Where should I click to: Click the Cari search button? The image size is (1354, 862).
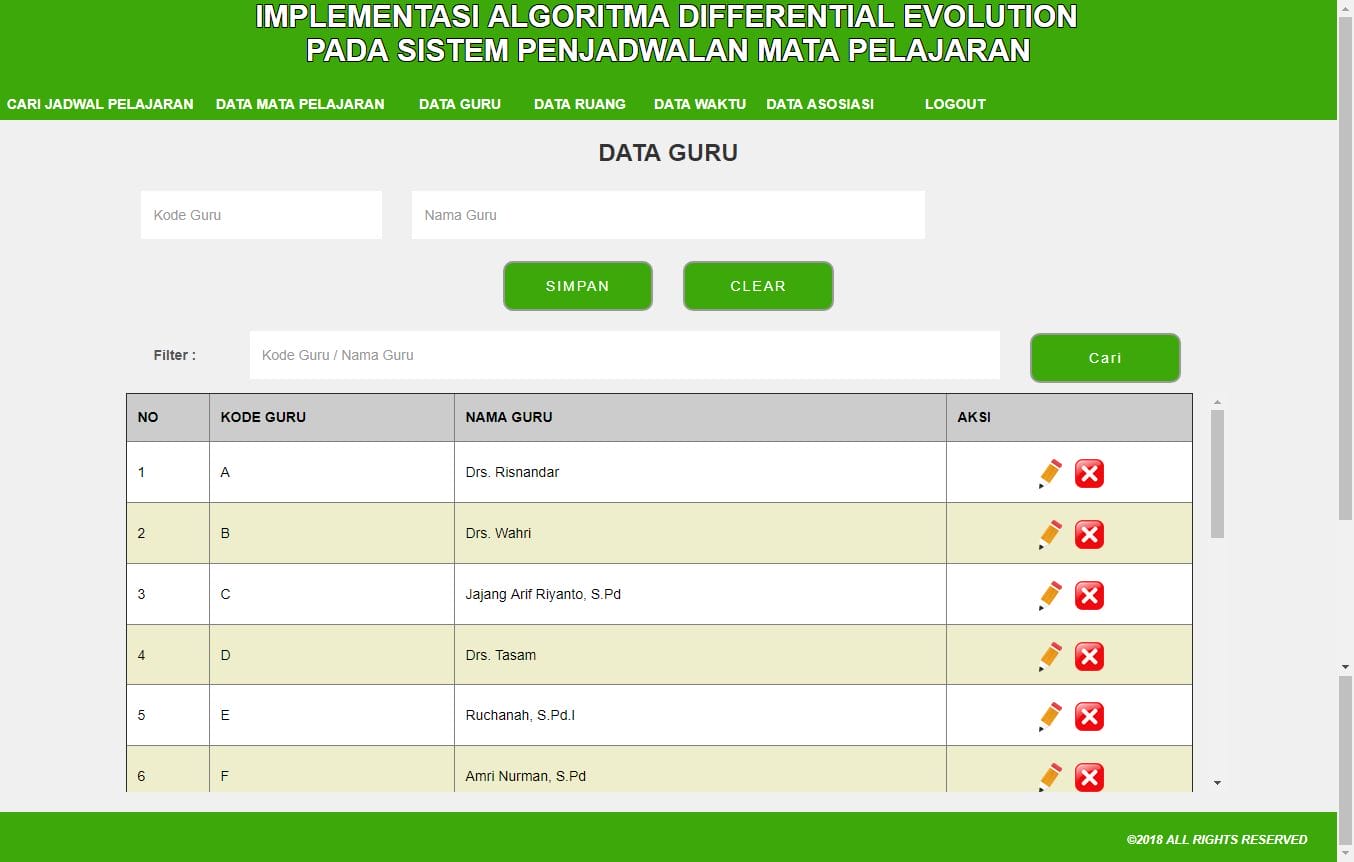point(1104,358)
